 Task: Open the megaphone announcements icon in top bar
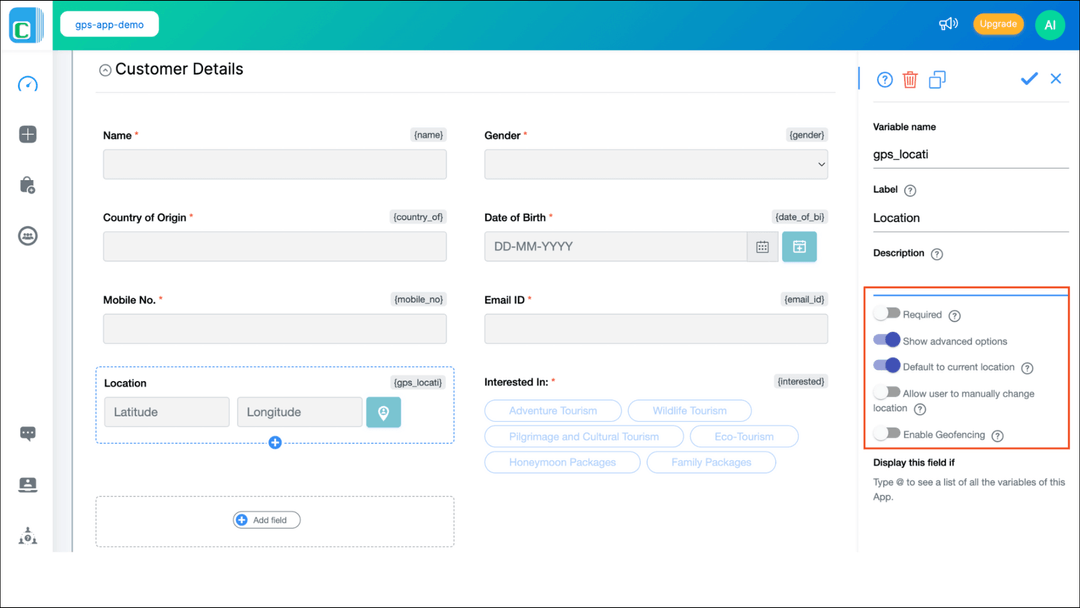point(948,23)
